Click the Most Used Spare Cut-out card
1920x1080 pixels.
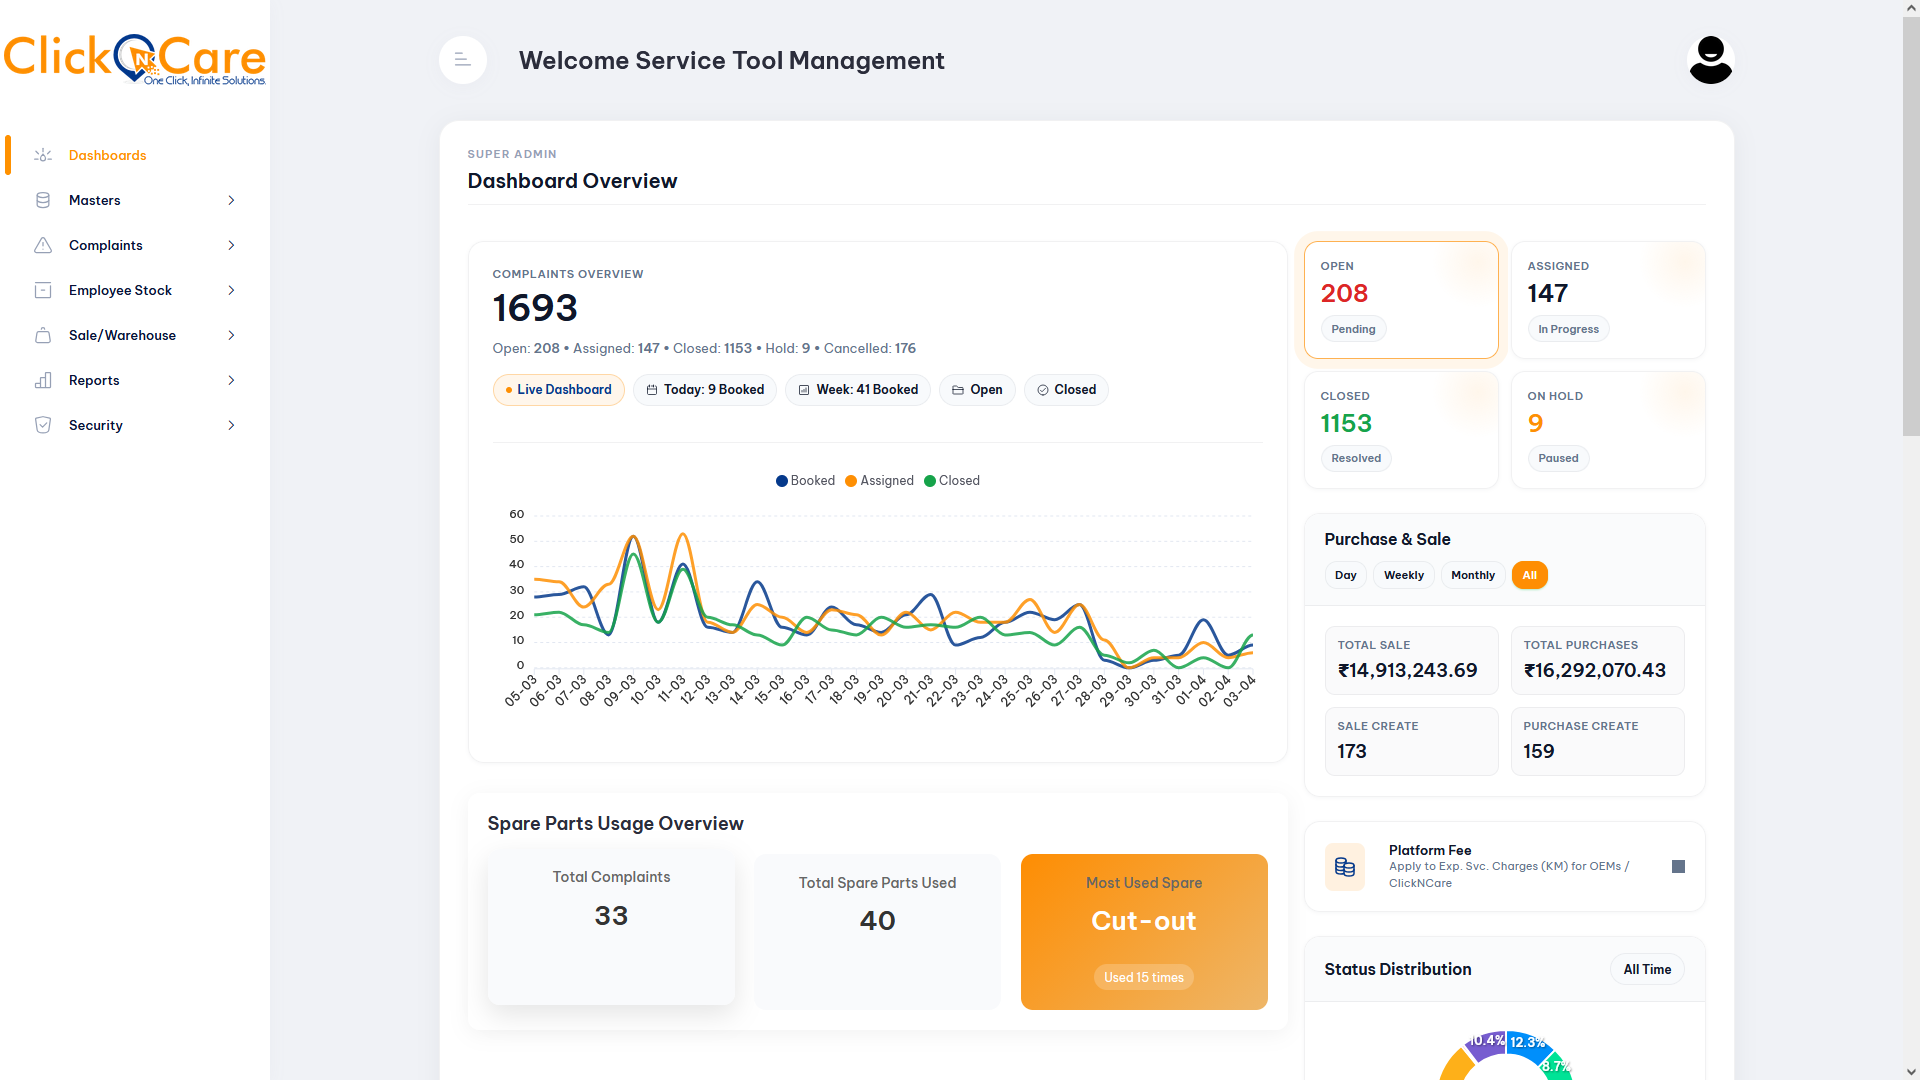point(1144,931)
